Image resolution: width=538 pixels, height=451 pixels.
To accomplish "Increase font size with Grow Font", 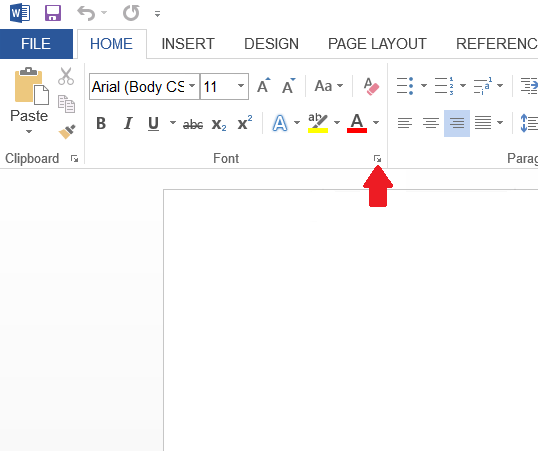I will (264, 86).
